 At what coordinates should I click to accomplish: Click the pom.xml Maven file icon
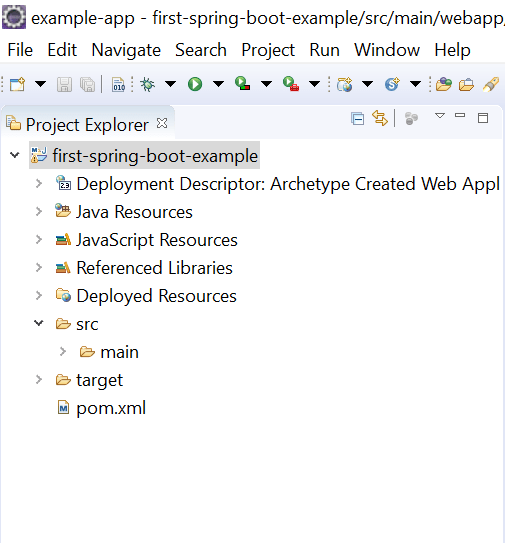click(63, 407)
